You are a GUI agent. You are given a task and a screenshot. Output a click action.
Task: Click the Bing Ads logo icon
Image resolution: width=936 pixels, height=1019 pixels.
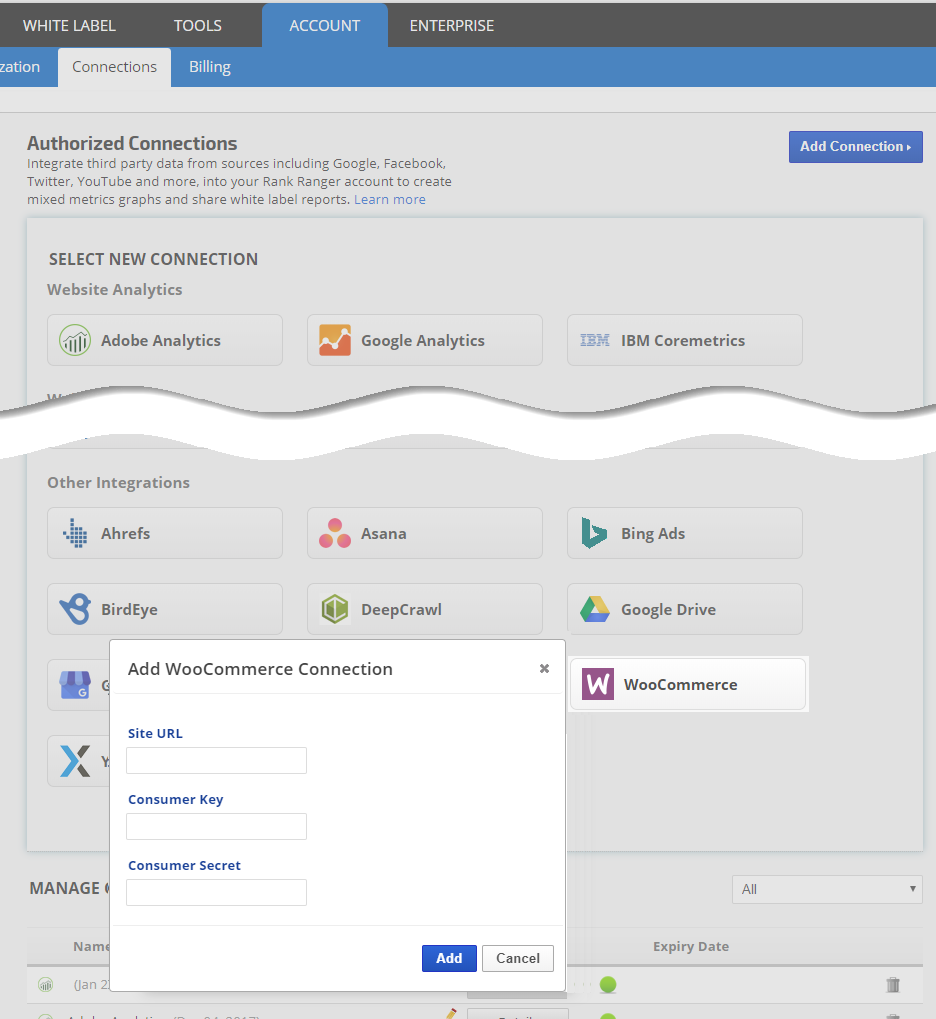594,533
